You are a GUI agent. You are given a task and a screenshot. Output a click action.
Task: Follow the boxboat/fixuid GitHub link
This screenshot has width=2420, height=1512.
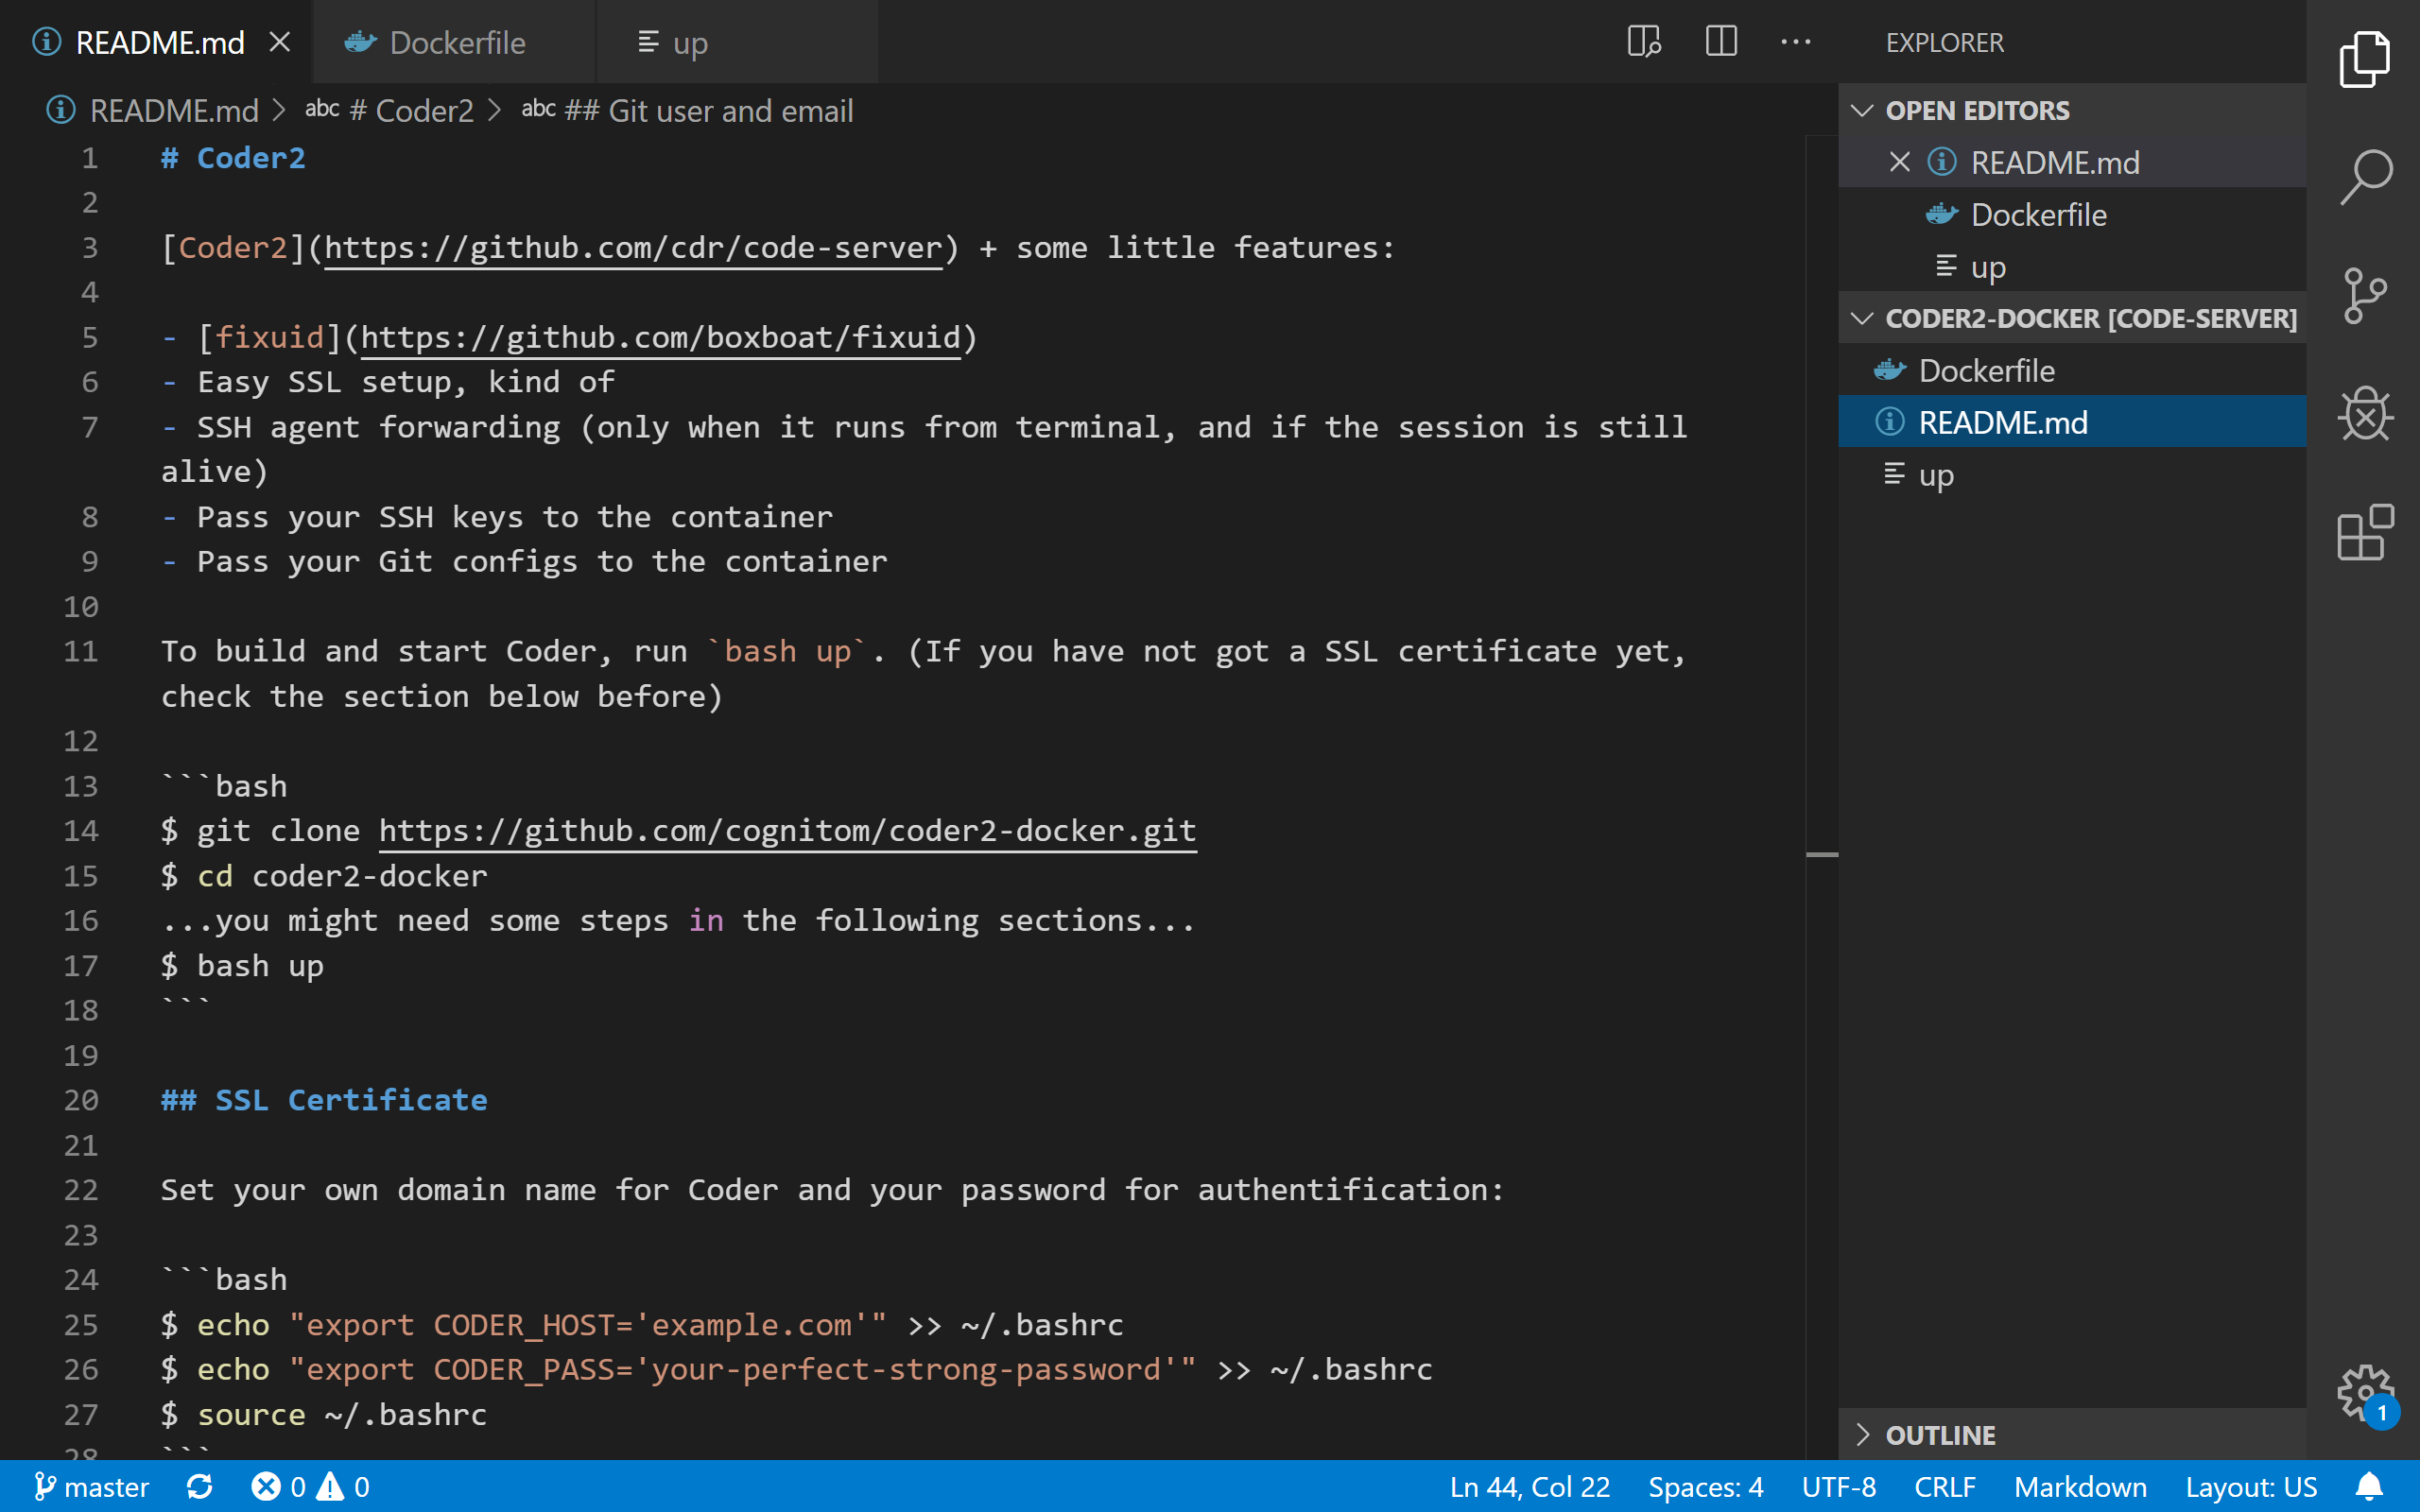click(660, 337)
